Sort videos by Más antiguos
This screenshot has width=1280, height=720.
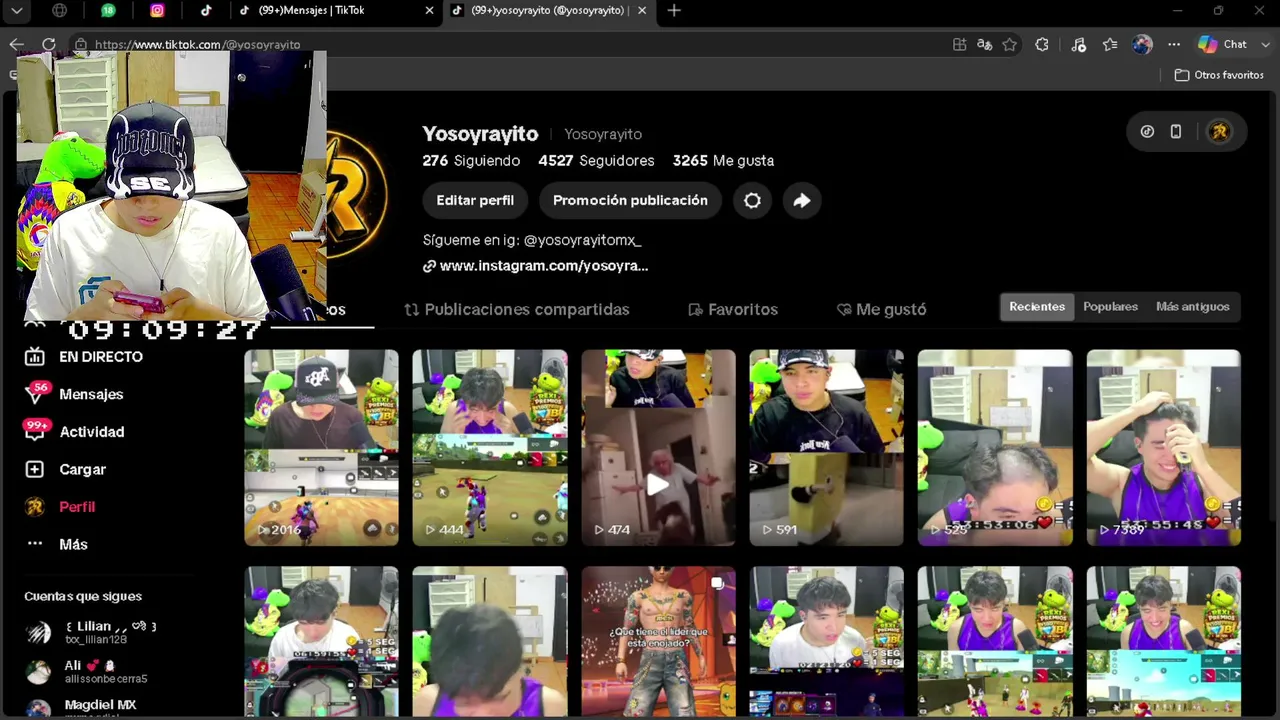(x=1192, y=307)
